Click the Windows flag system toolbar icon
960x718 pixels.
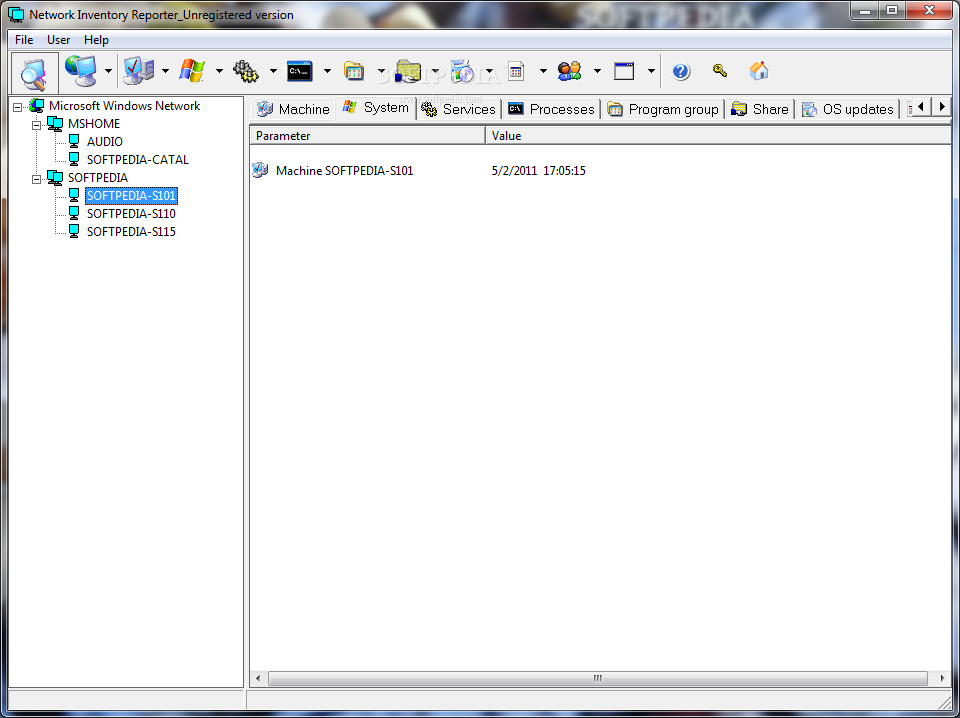[x=192, y=71]
